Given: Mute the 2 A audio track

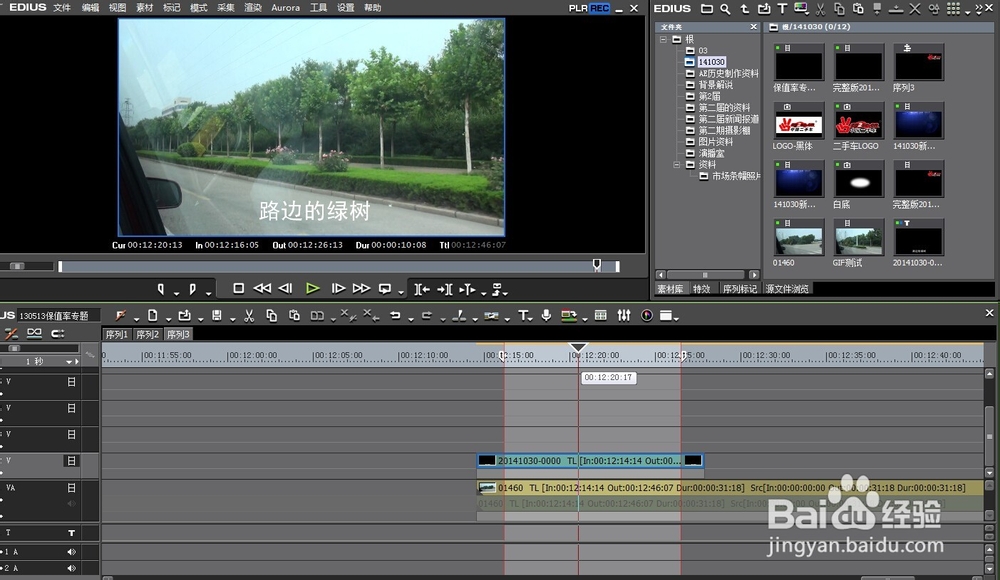Looking at the screenshot, I should [x=71, y=568].
